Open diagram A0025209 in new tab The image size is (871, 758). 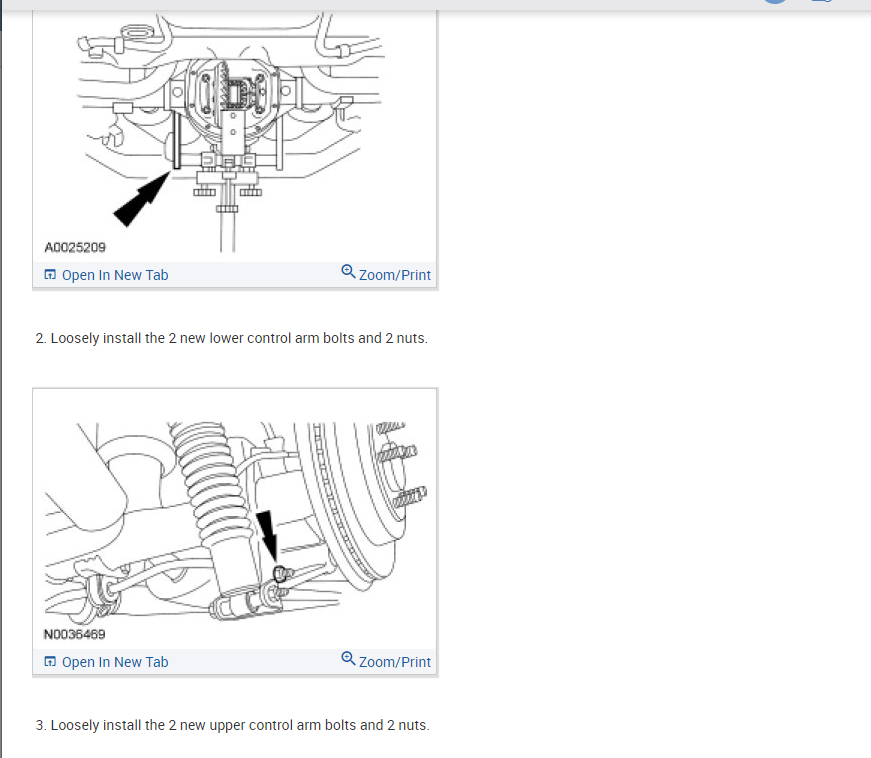(106, 275)
